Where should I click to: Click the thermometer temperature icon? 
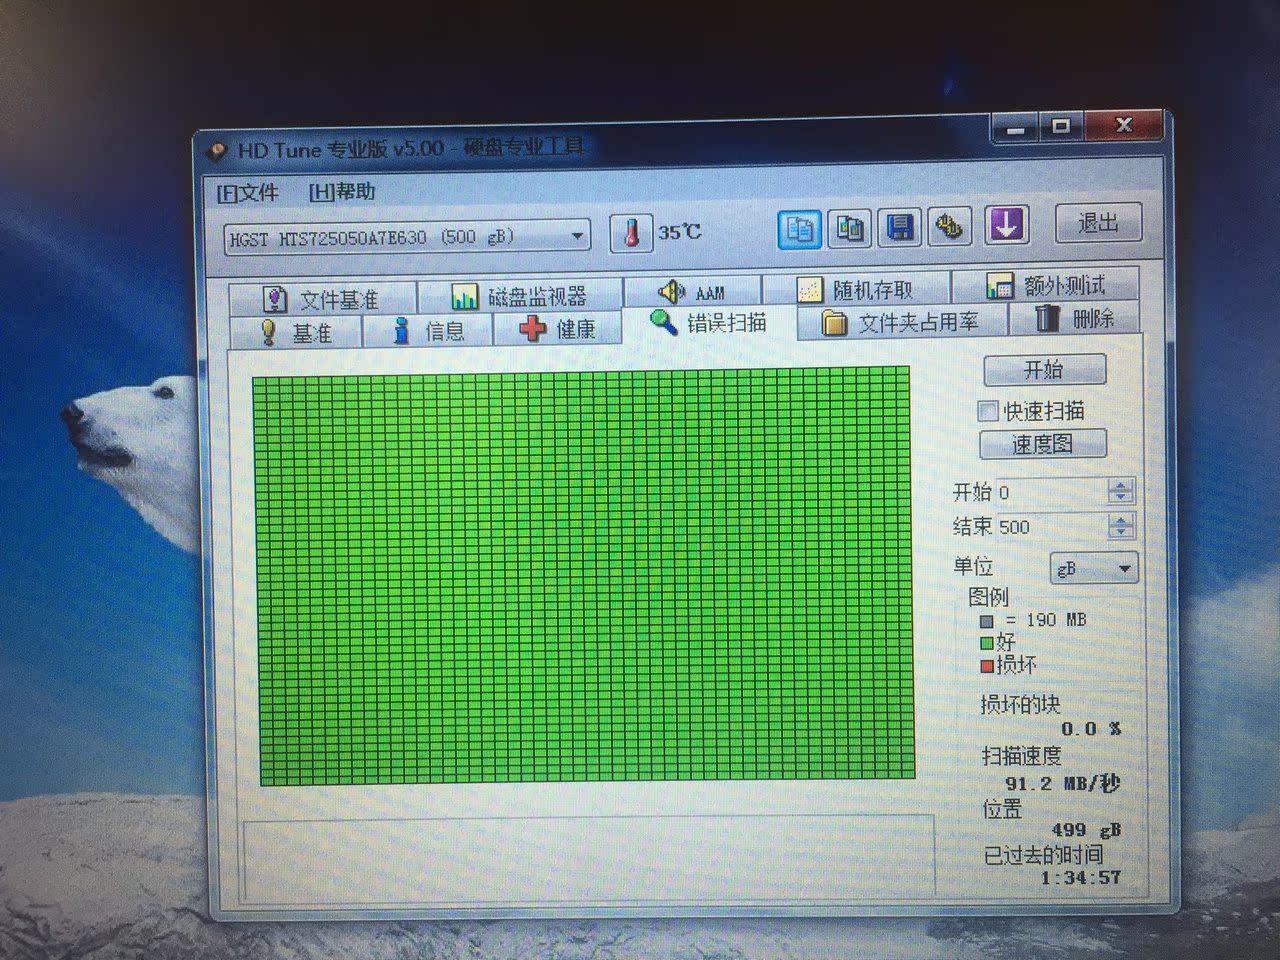(x=630, y=234)
